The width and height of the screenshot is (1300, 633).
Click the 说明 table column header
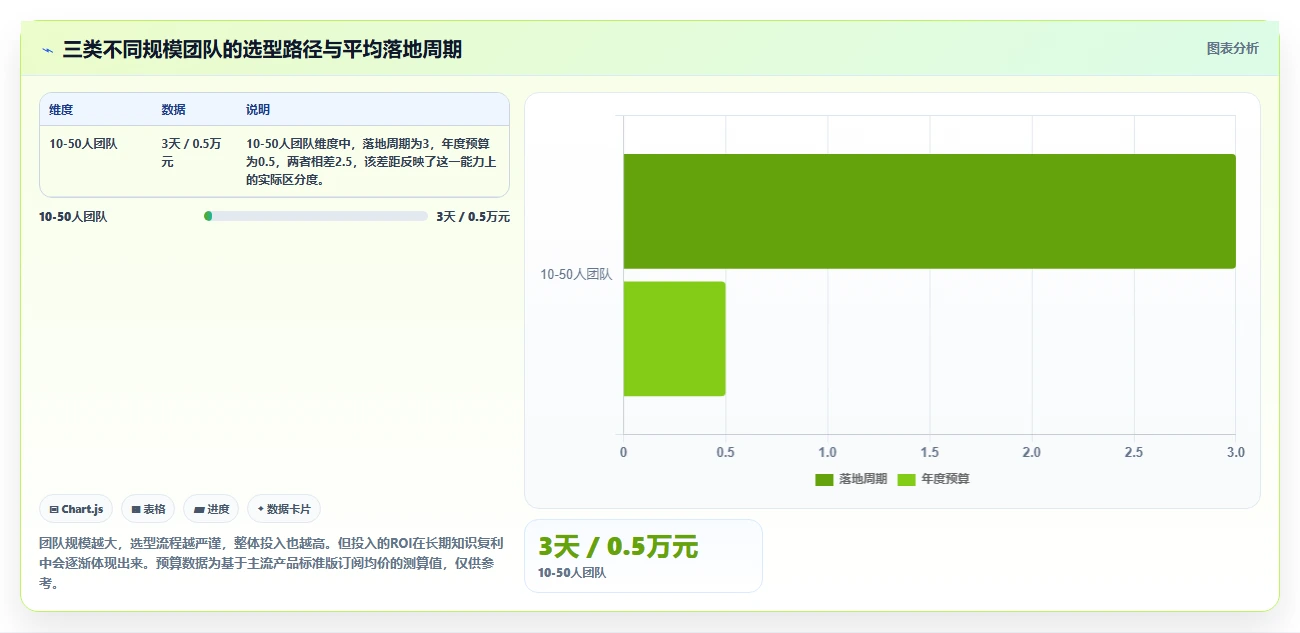click(x=258, y=110)
